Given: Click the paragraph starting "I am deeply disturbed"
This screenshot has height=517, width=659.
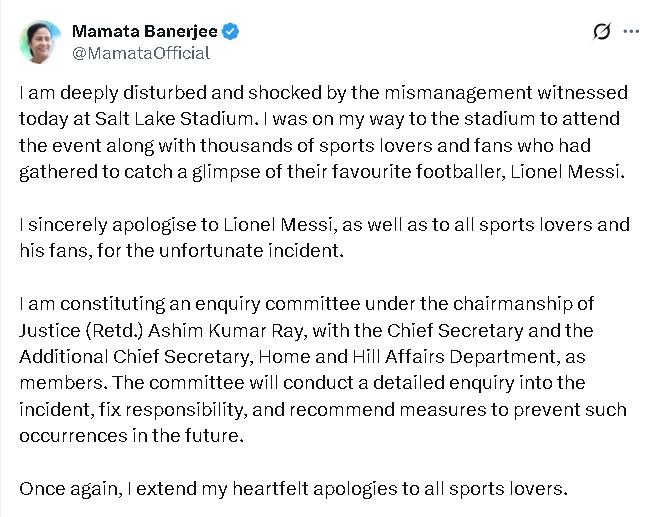Looking at the screenshot, I should coord(323,131).
